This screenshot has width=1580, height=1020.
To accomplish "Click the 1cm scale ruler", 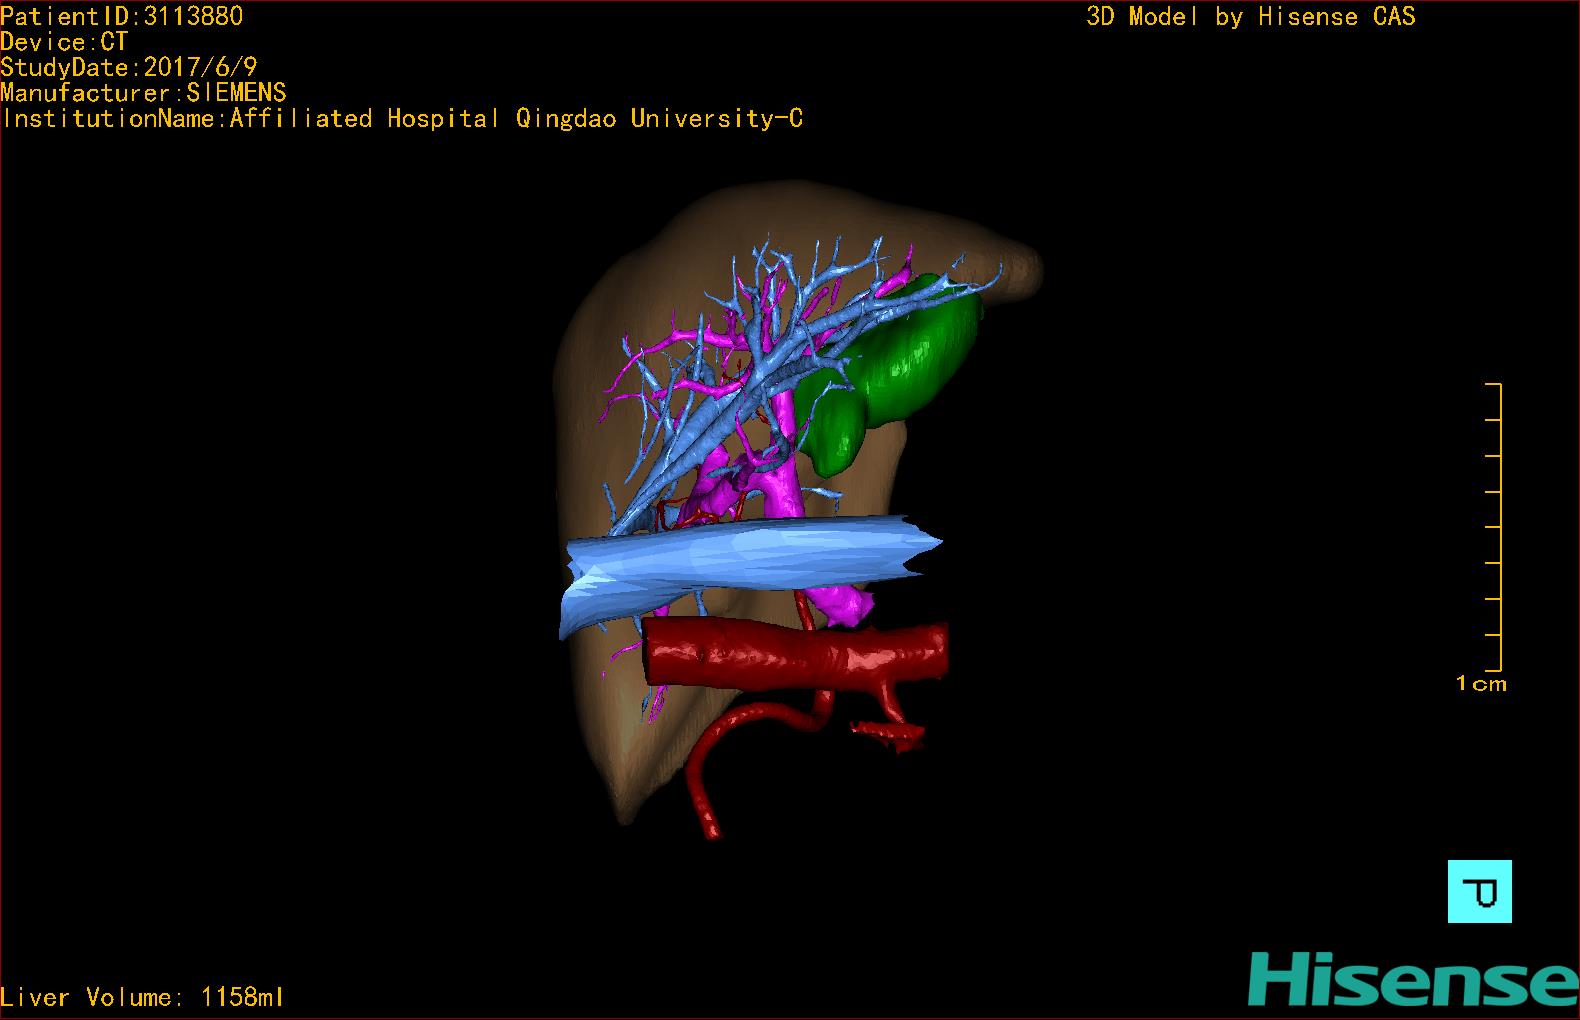I will coord(1493,527).
